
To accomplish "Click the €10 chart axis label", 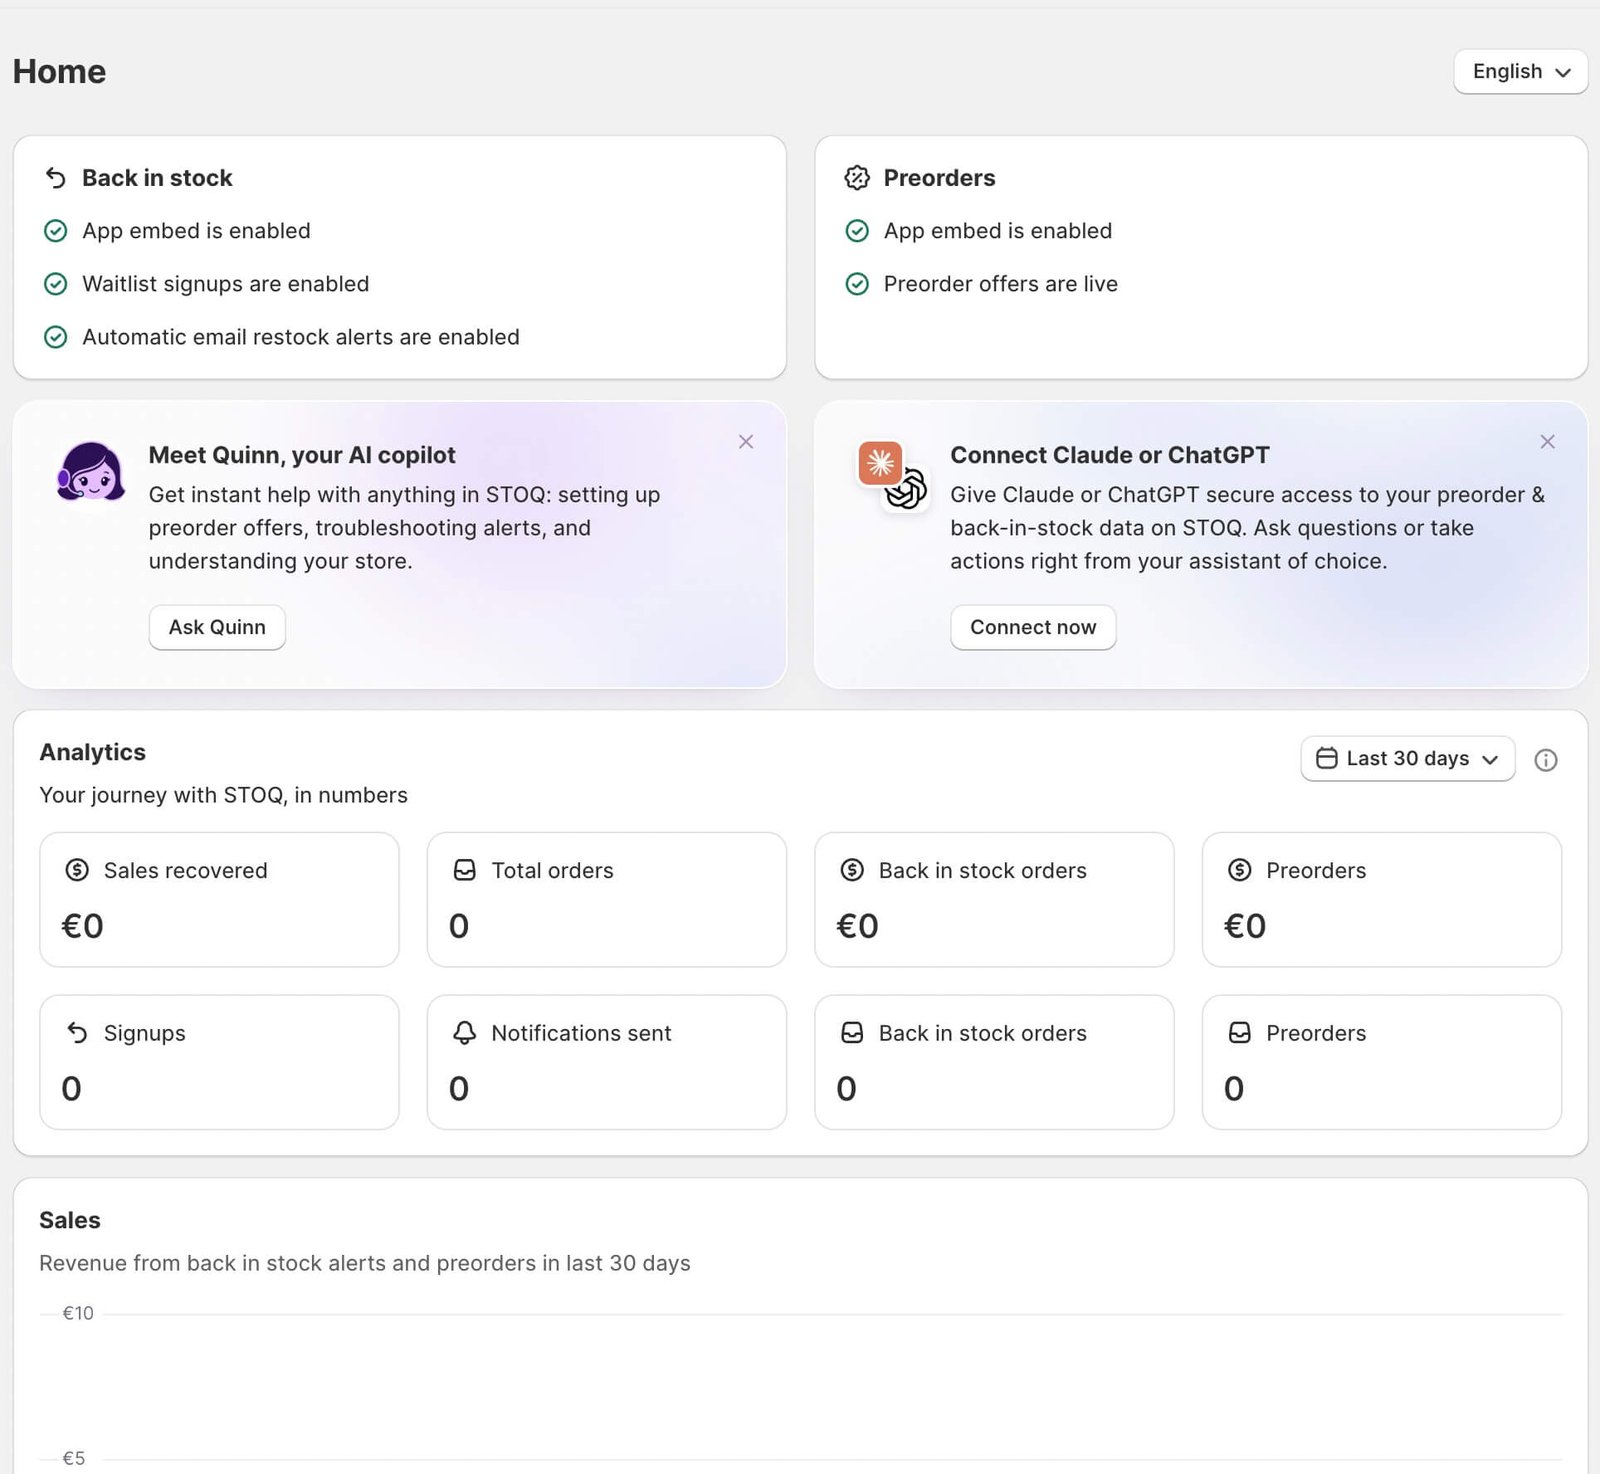I will tap(78, 1313).
